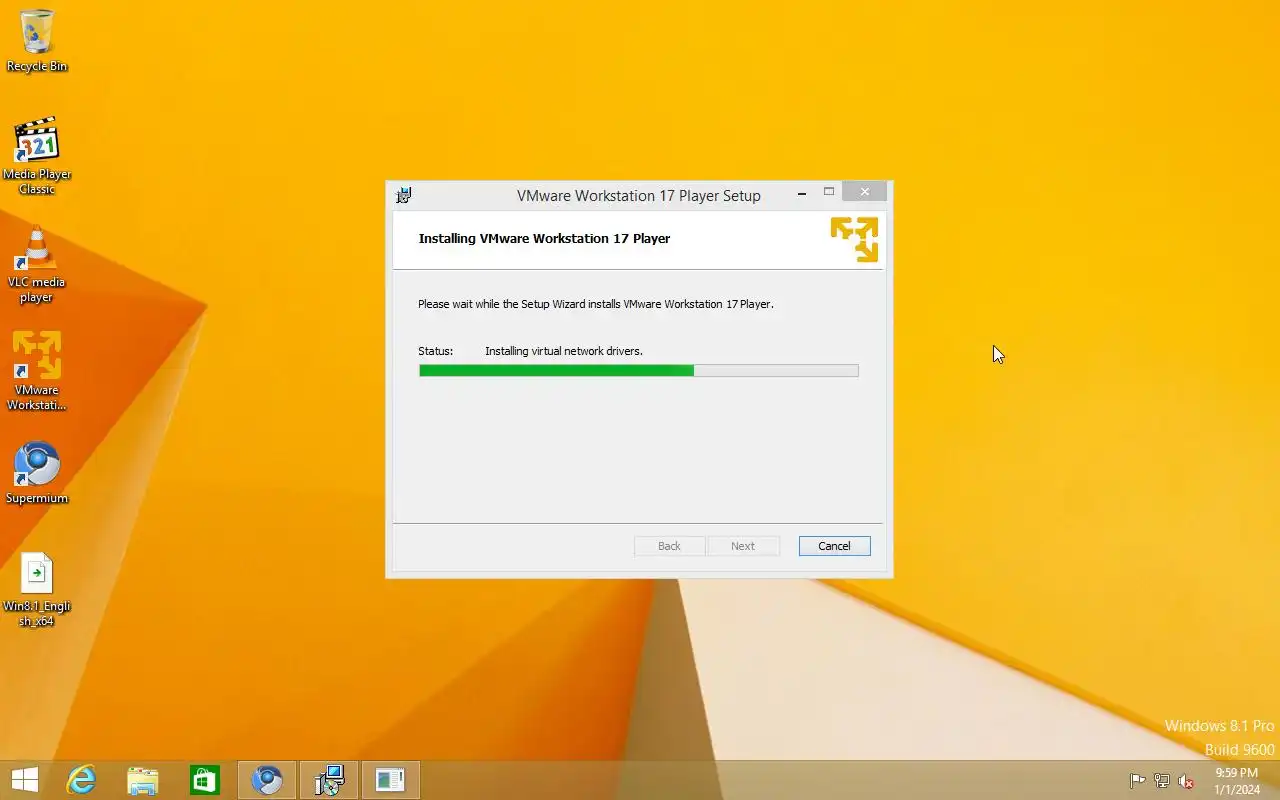
Task: Open the Recycle Bin desktop icon
Action: (x=37, y=40)
